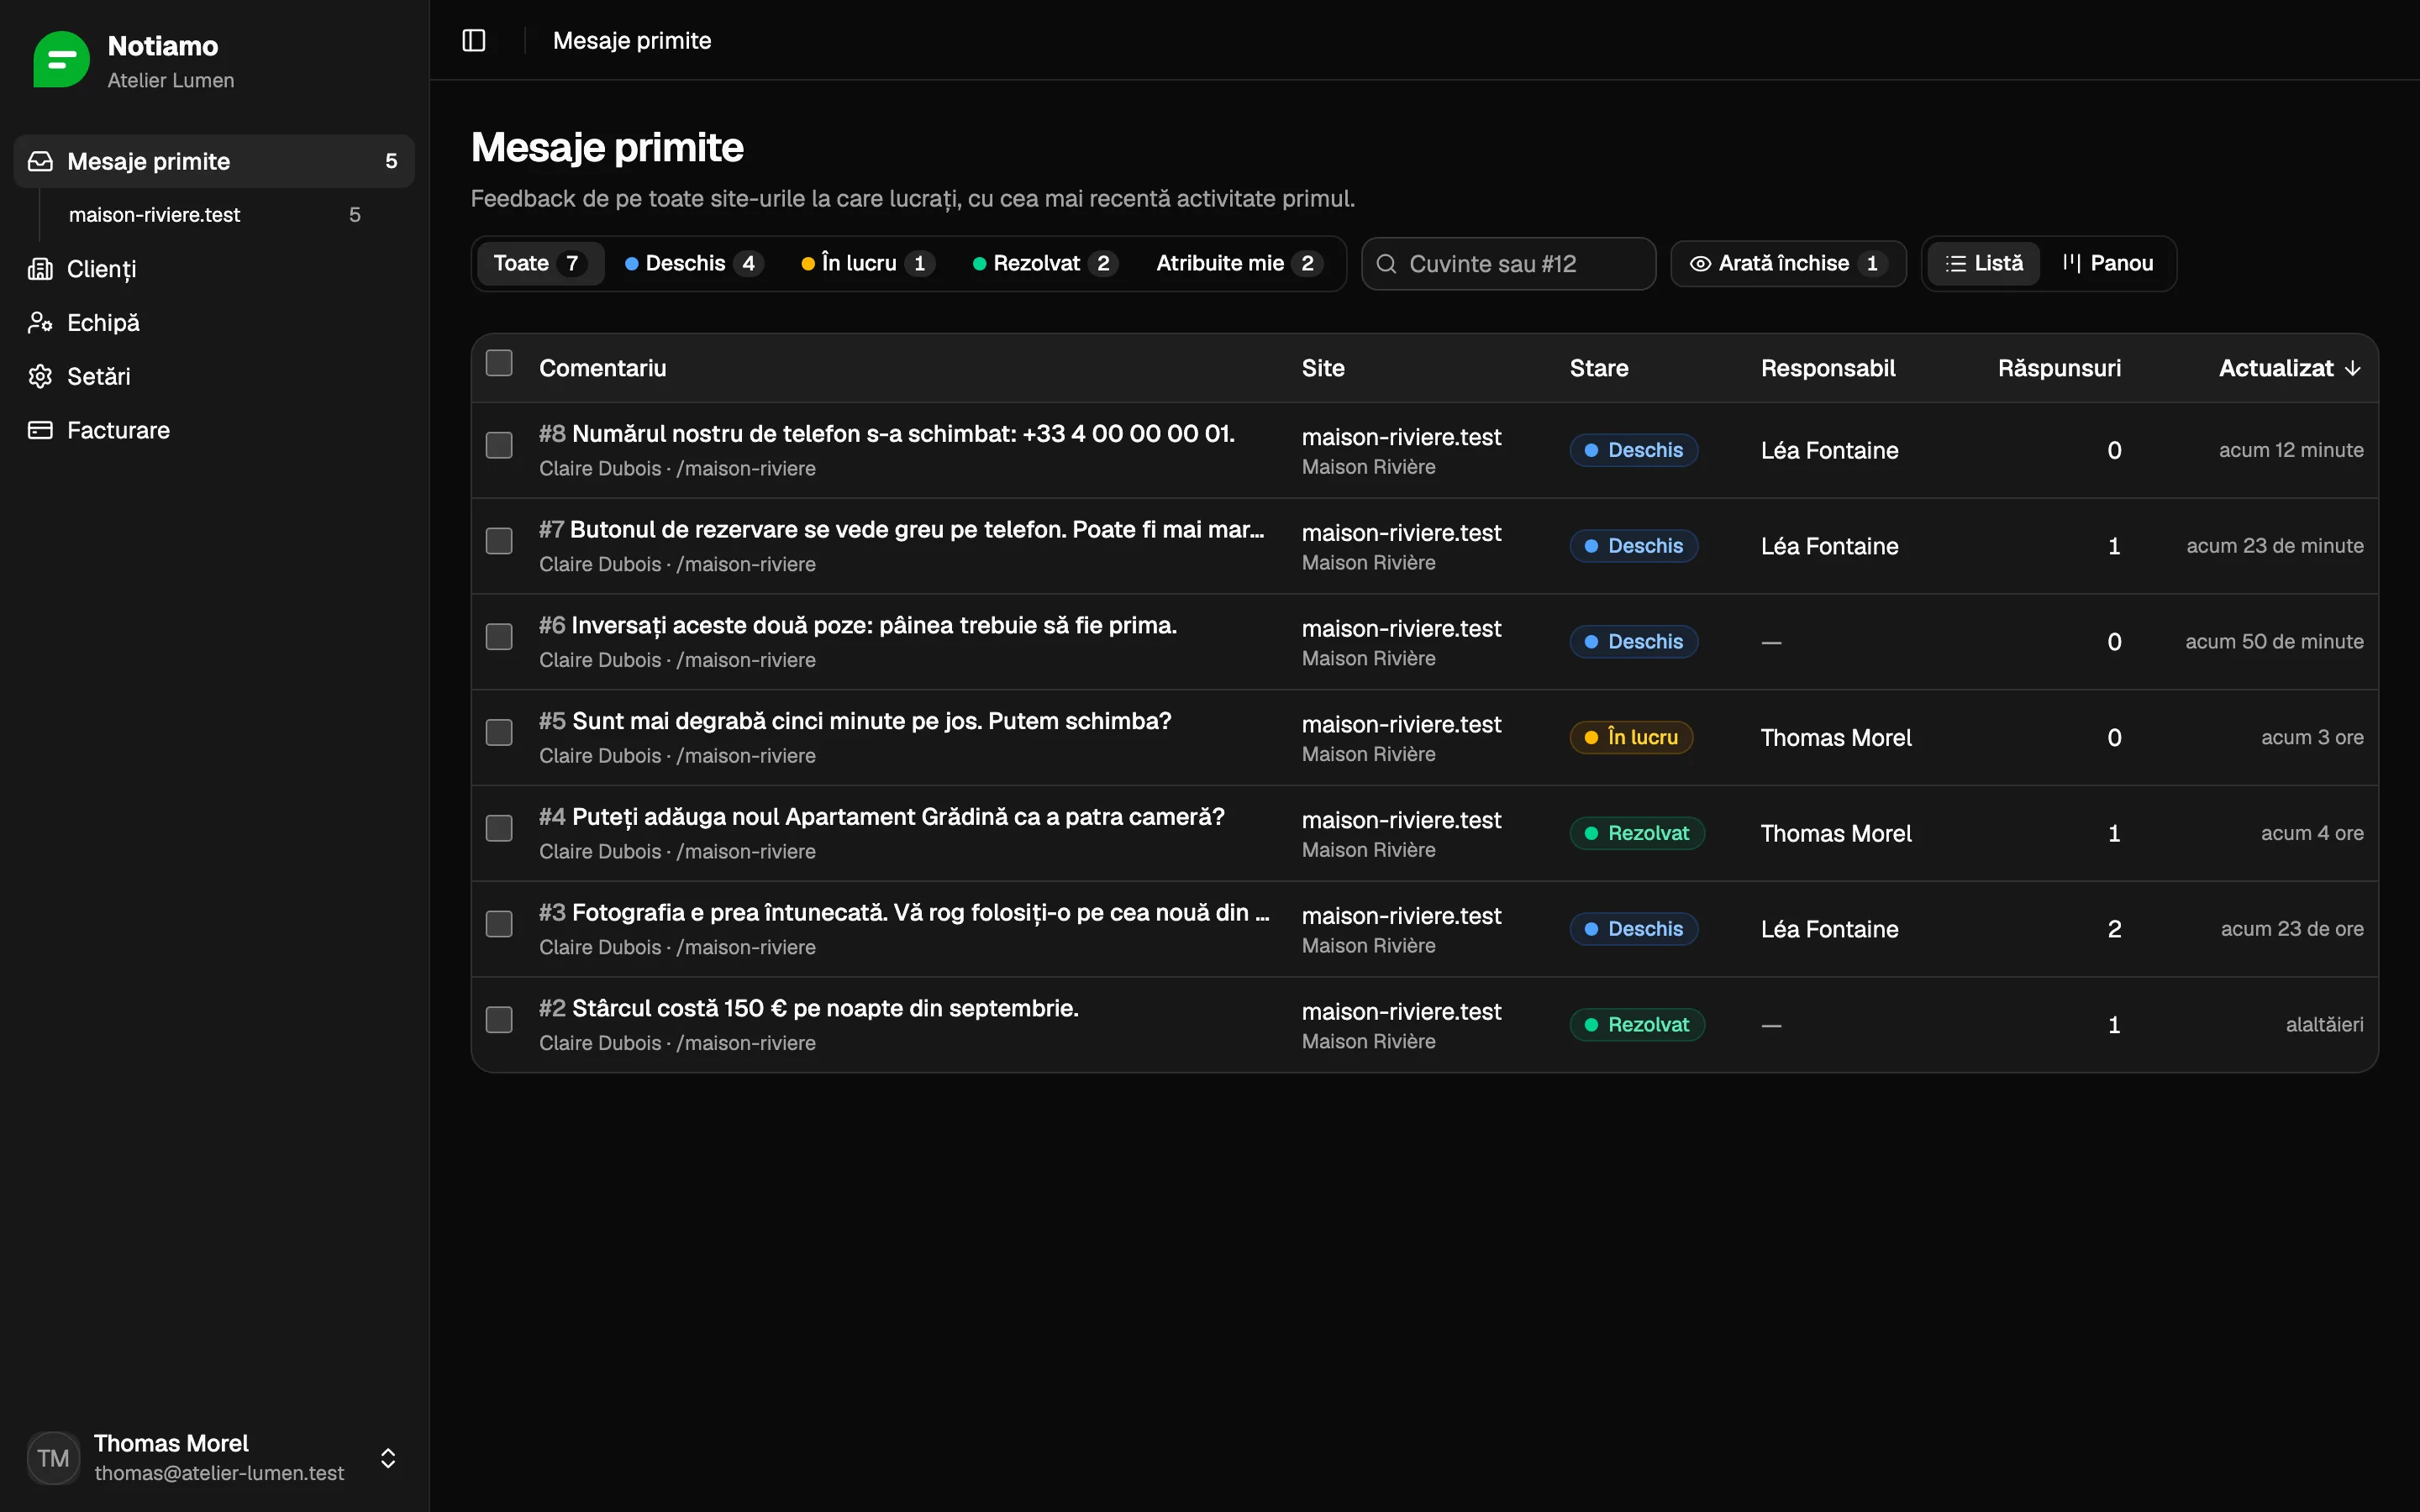This screenshot has height=1512, width=2420.
Task: Go to the Echipă page
Action: (214, 323)
